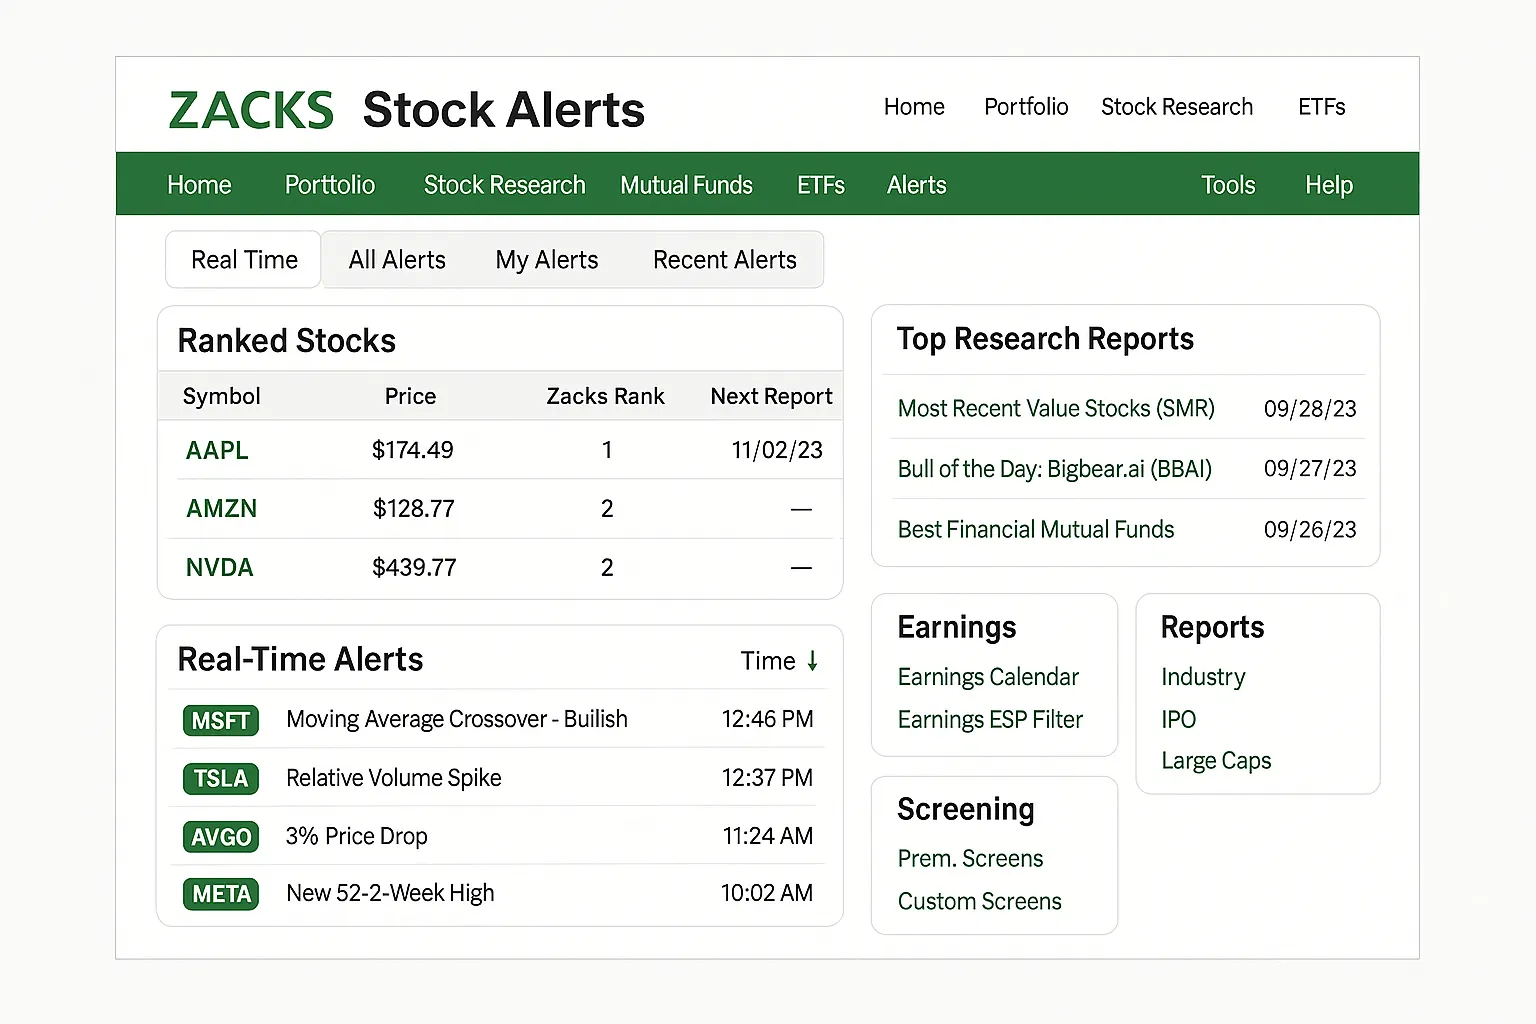
Task: Click AMZN price $128.77
Action: click(x=413, y=509)
